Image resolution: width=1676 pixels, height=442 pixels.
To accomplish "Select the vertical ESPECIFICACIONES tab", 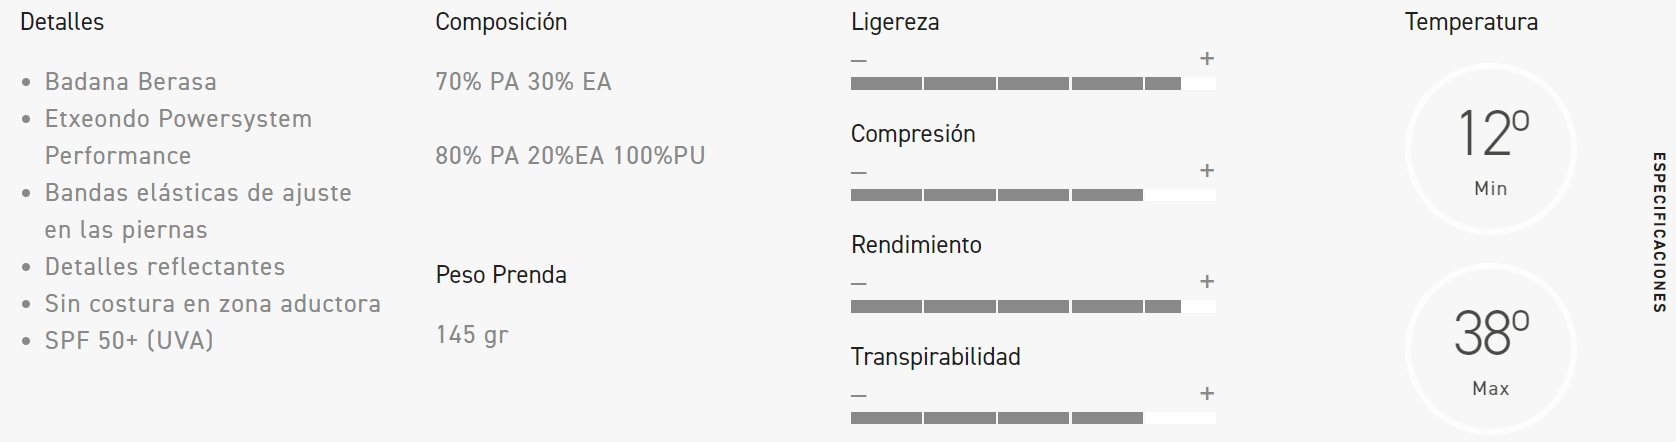I will click(1659, 232).
